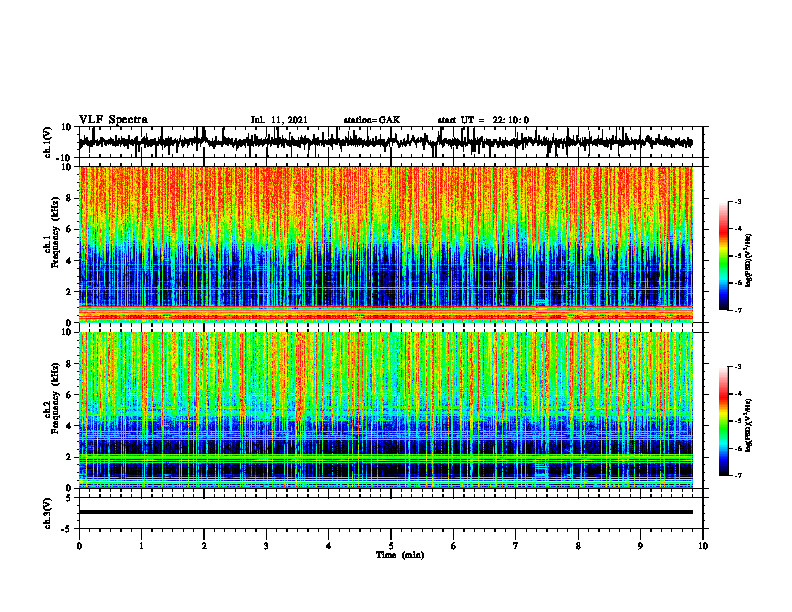Click the ch.1(V) waveform axis label
The image size is (792, 612).
tap(48, 142)
